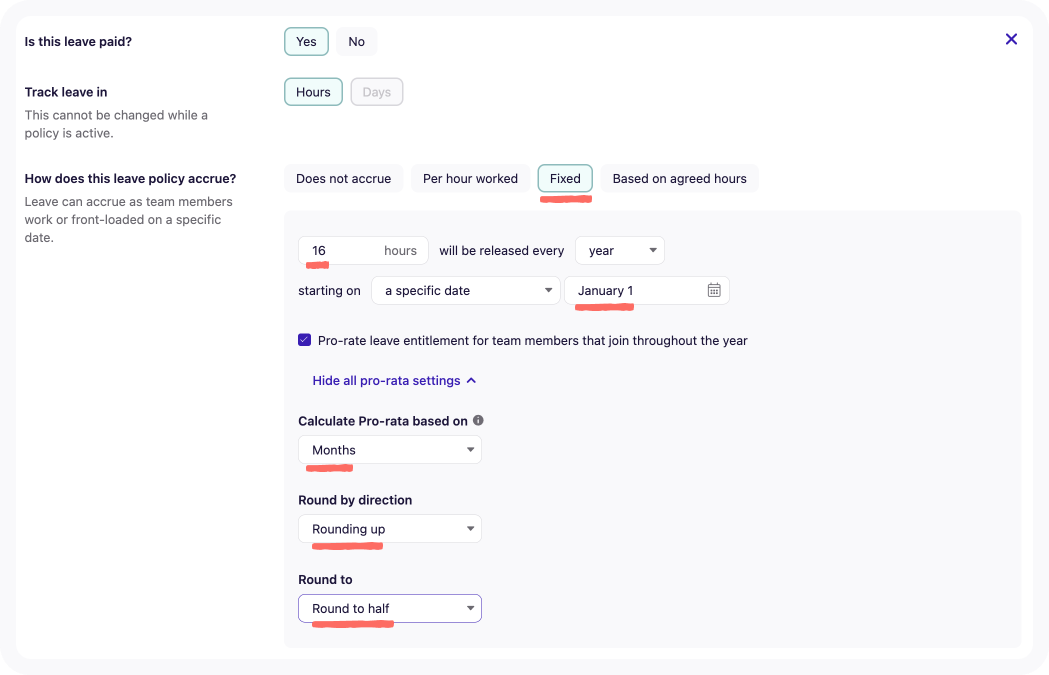
Task: Select Fixed accrual method
Action: [564, 178]
